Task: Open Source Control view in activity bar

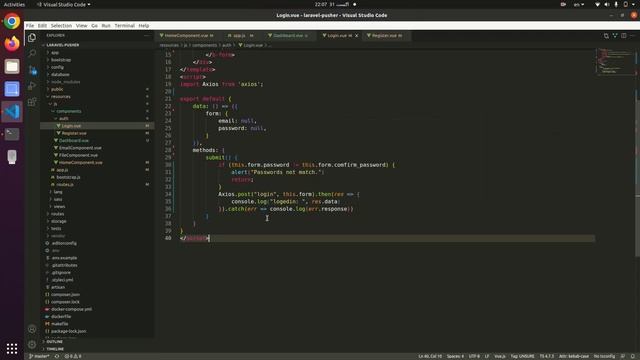Action: (x=32, y=70)
